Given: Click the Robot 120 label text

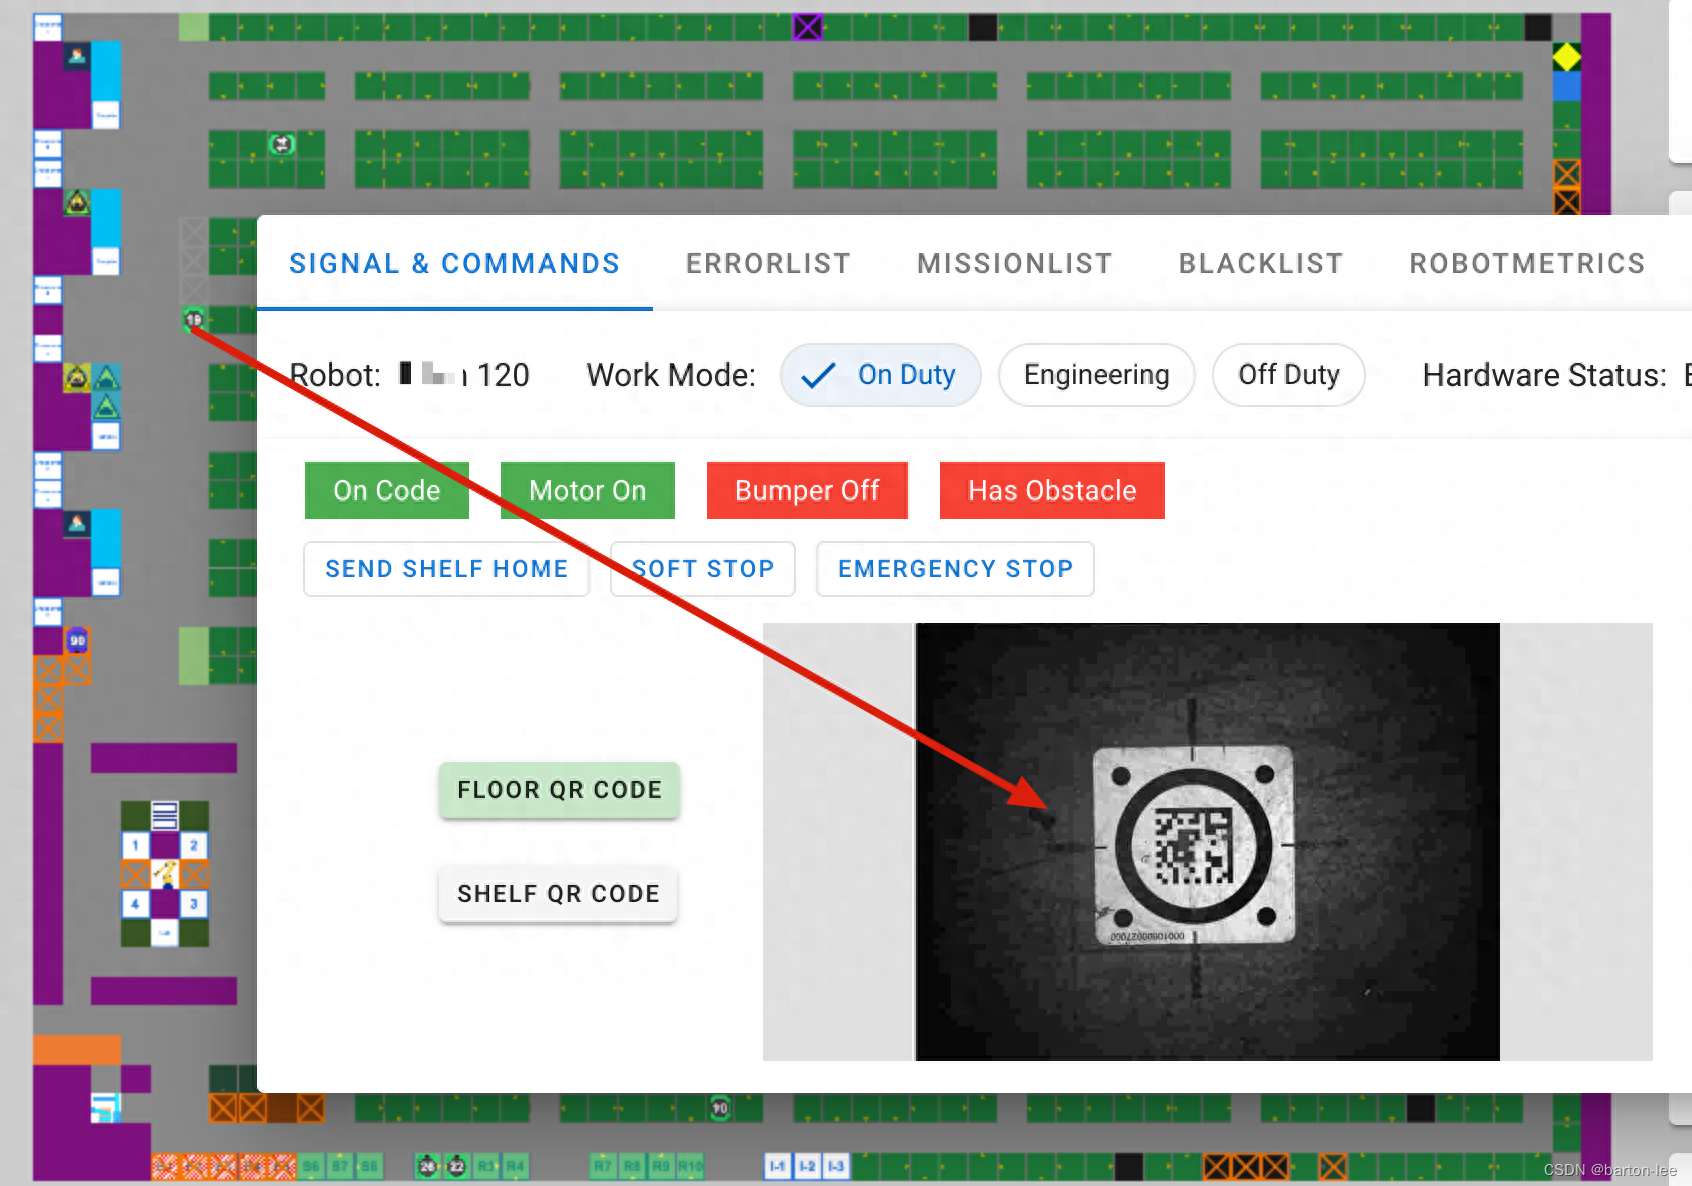Looking at the screenshot, I should click(409, 375).
